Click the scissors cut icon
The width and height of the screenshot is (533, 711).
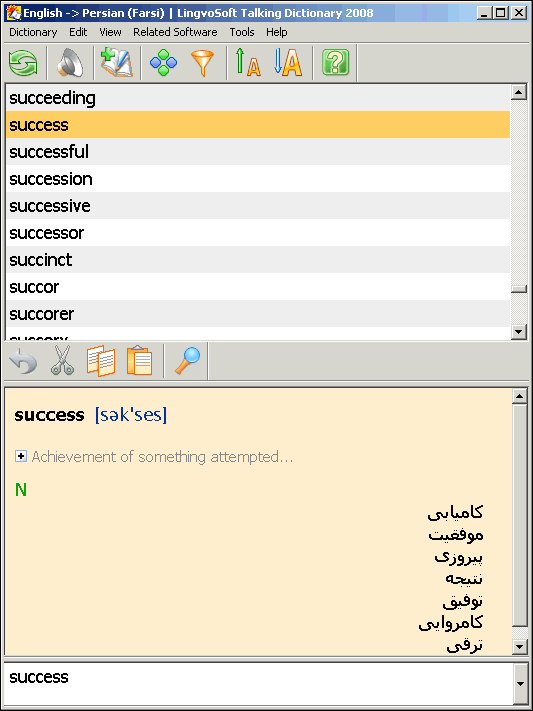pyautogui.click(x=62, y=361)
